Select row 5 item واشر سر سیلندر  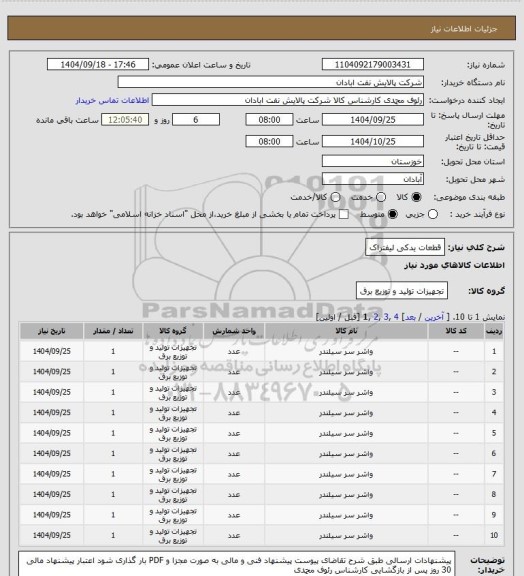coord(346,433)
